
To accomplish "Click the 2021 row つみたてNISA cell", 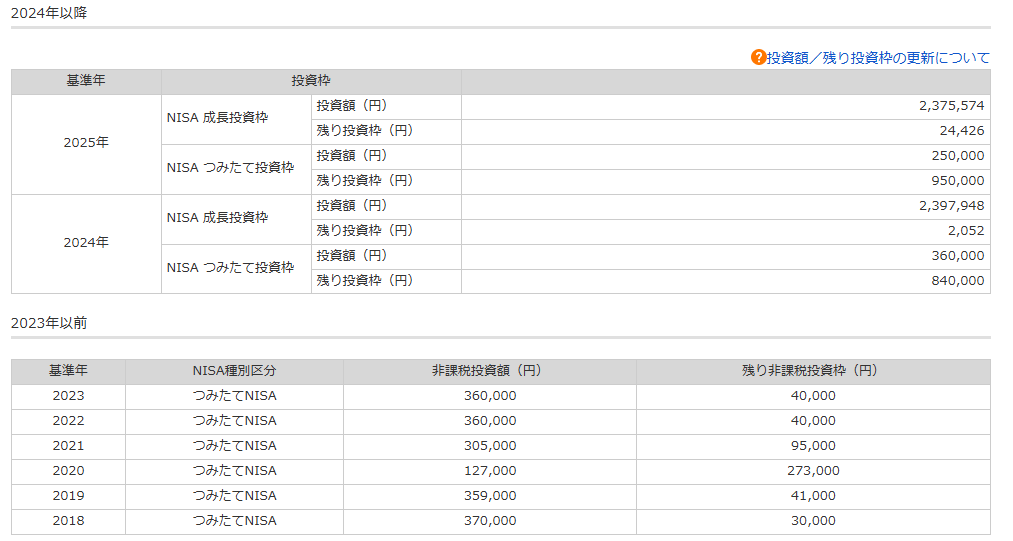I will (235, 447).
